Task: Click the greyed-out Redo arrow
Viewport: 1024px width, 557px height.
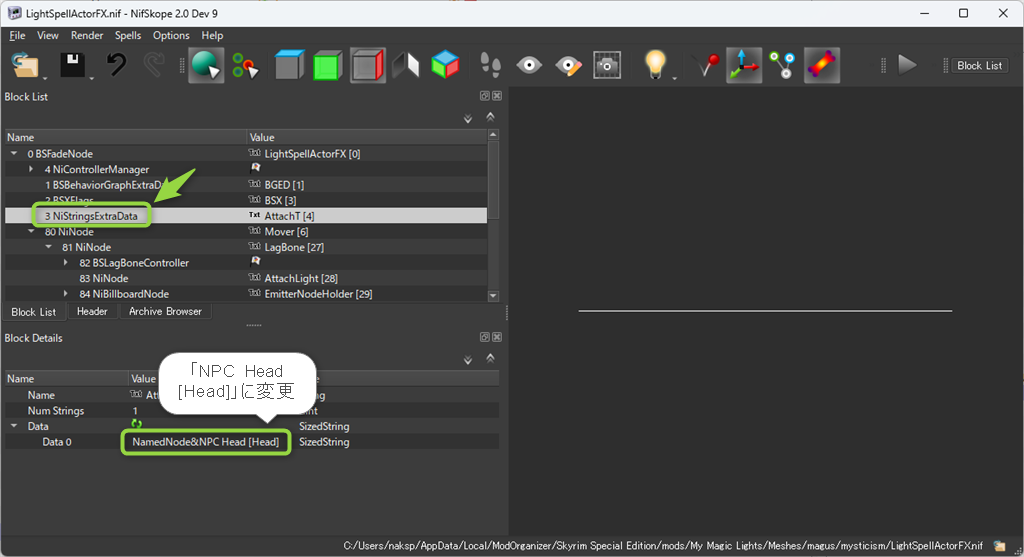Action: 154,65
